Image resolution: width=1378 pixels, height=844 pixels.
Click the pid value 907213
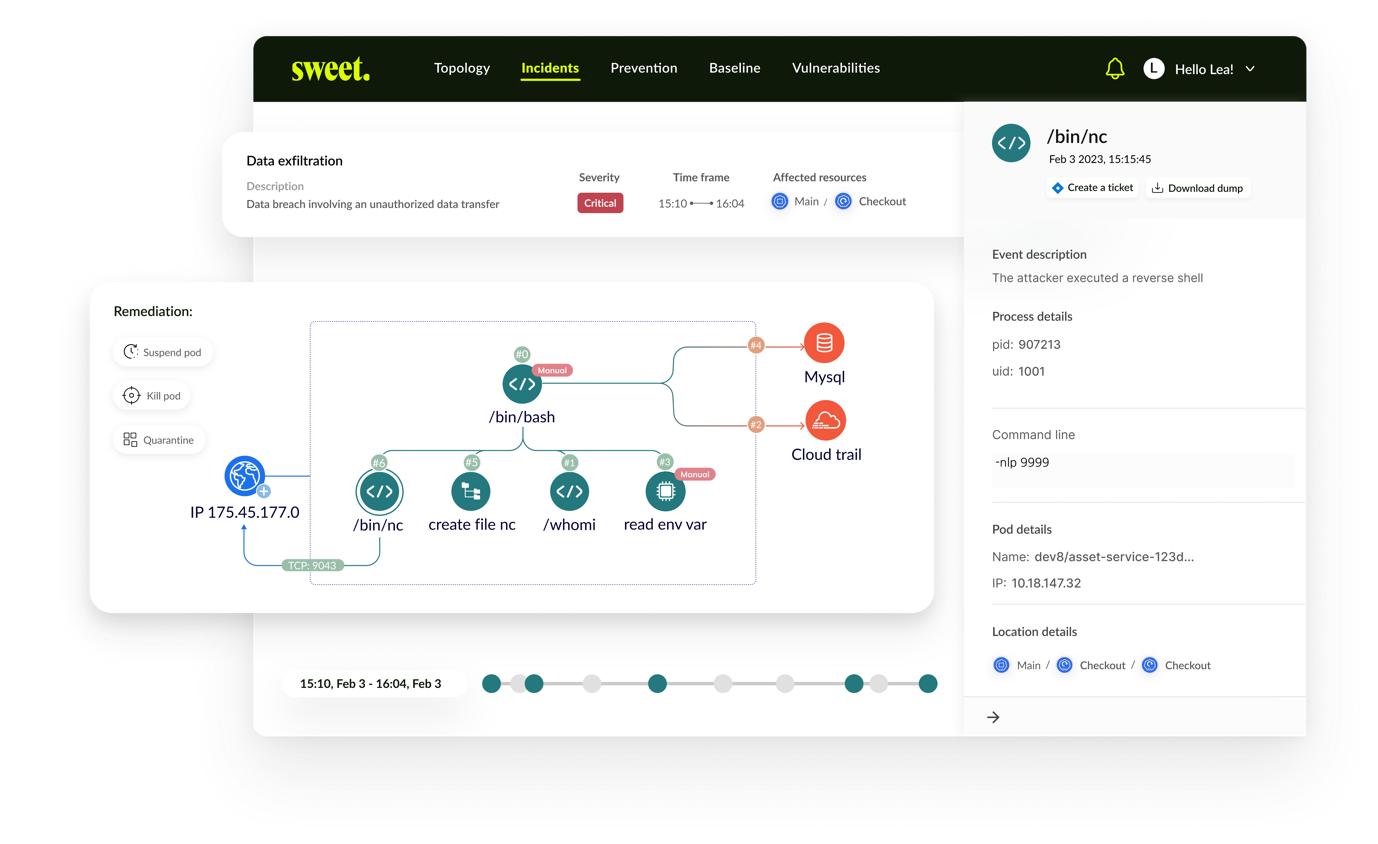point(1039,345)
